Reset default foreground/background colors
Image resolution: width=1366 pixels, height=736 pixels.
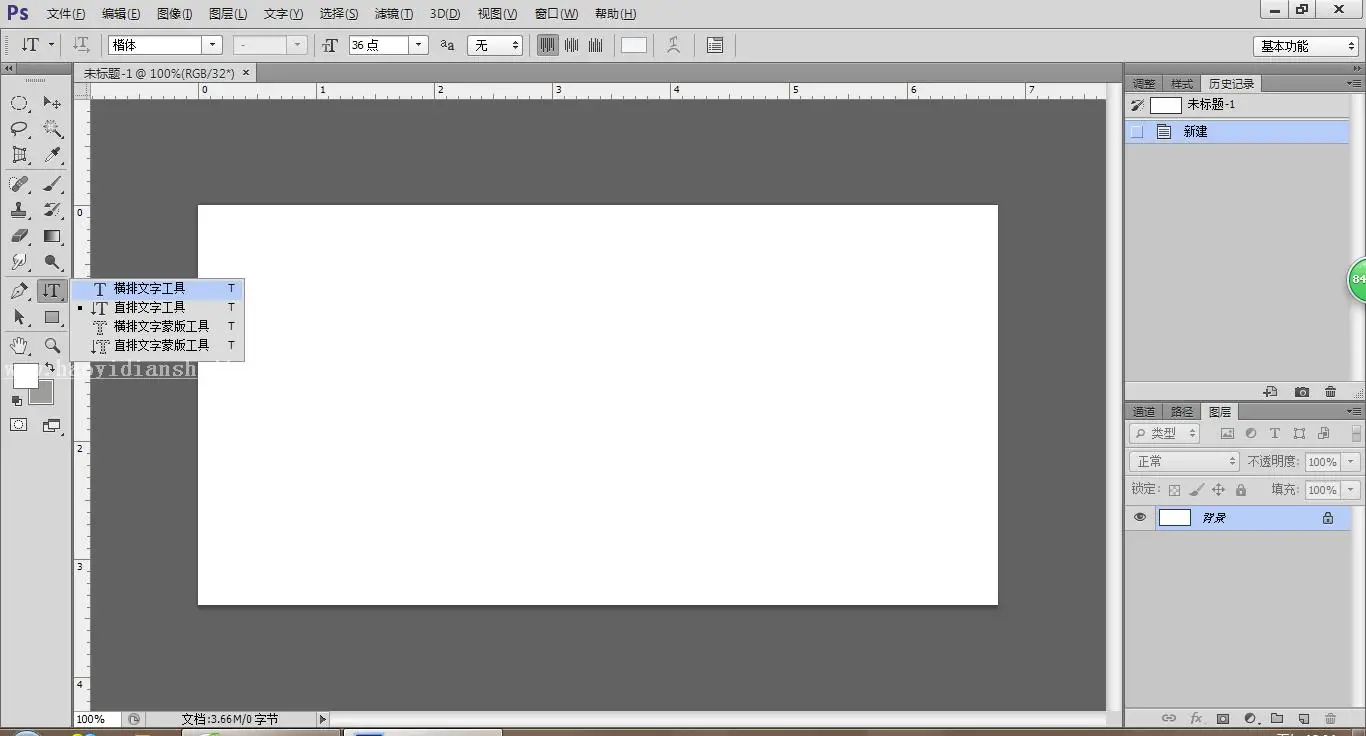click(17, 401)
